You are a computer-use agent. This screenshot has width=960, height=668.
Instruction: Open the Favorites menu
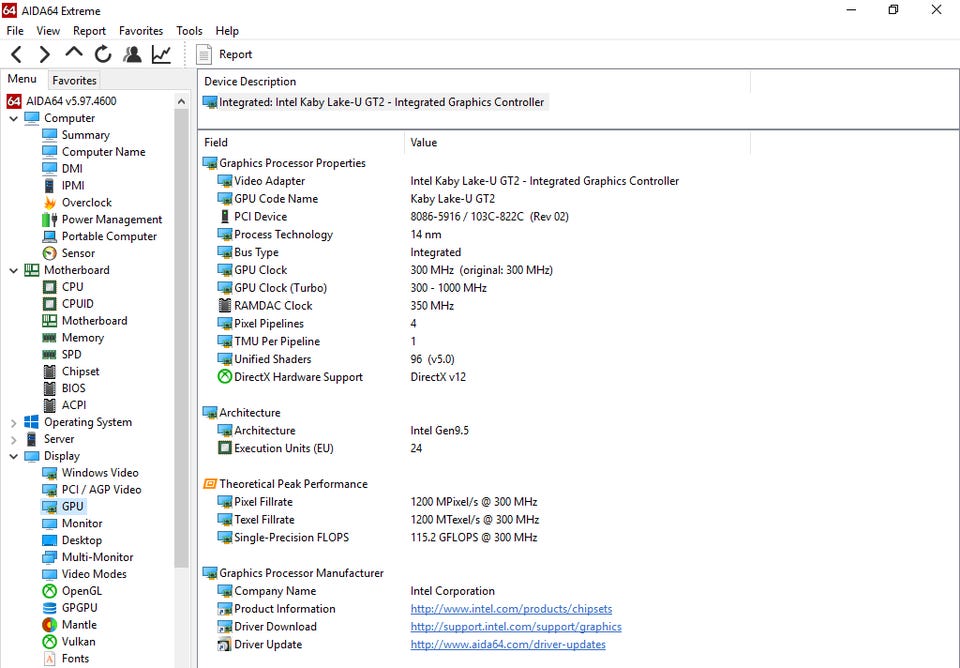click(x=141, y=31)
